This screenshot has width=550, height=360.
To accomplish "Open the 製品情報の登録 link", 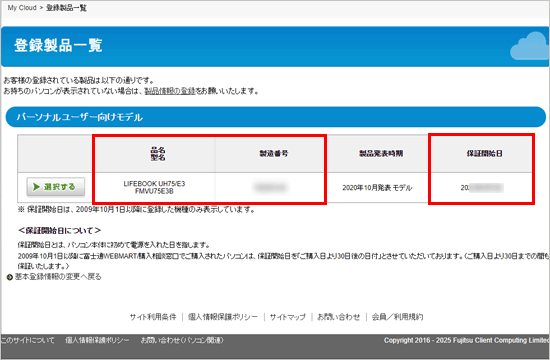I will click(170, 91).
